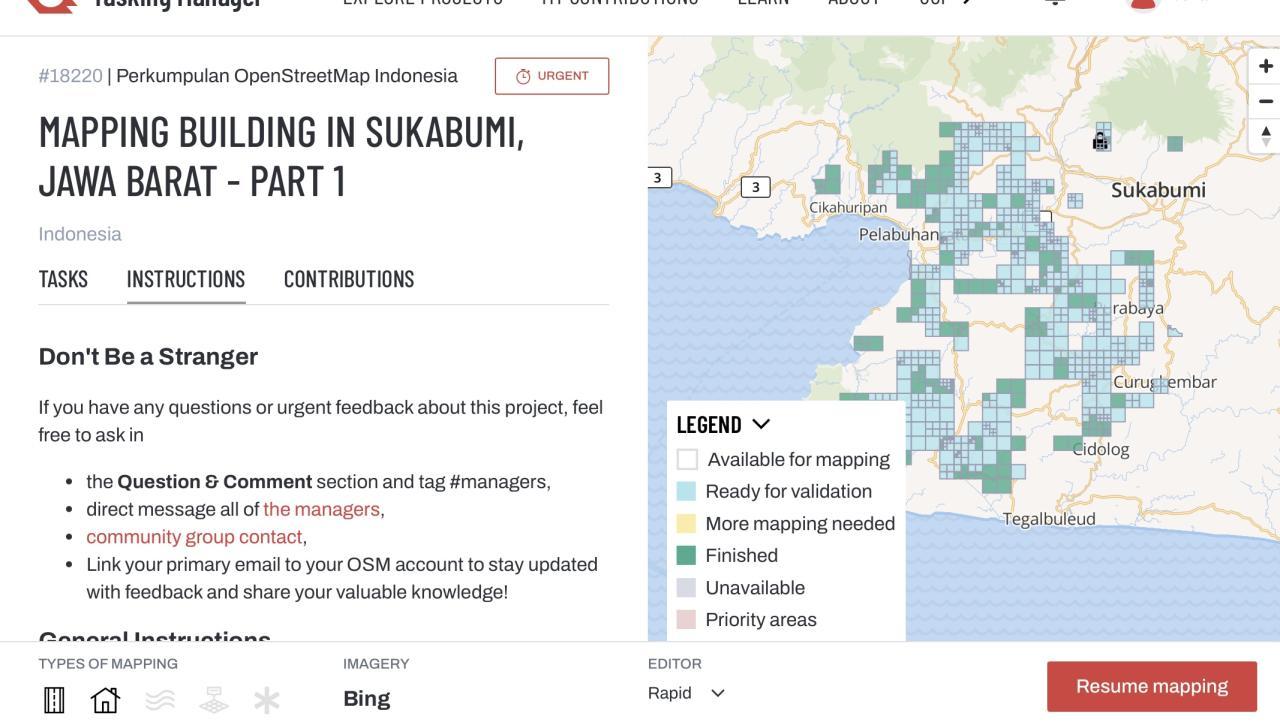The width and height of the screenshot is (1280, 728).
Task: Click the Ready for validation legend swatch
Action: (x=686, y=492)
